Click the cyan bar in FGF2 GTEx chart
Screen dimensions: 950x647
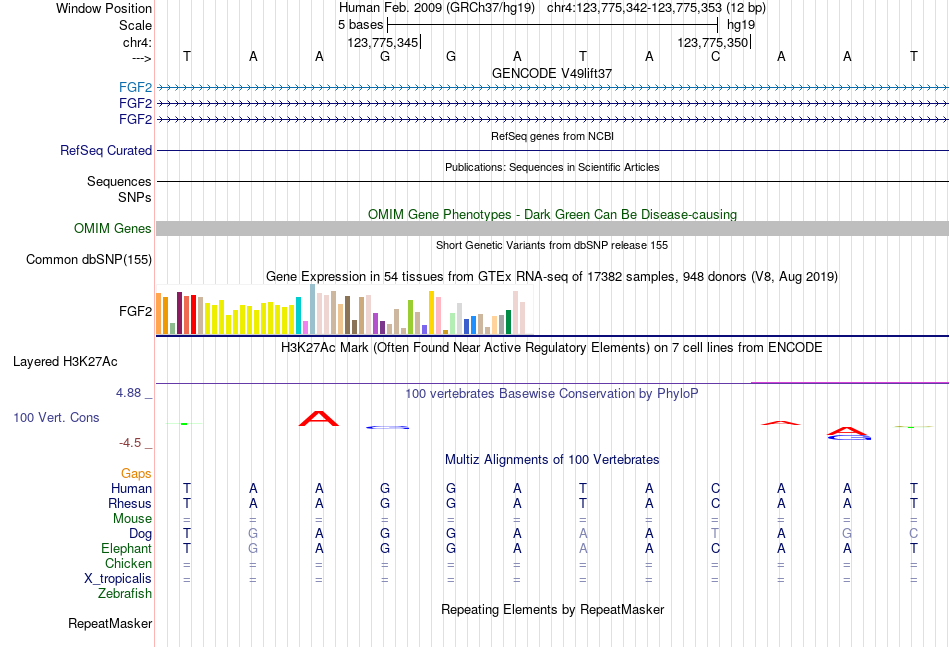click(x=298, y=316)
